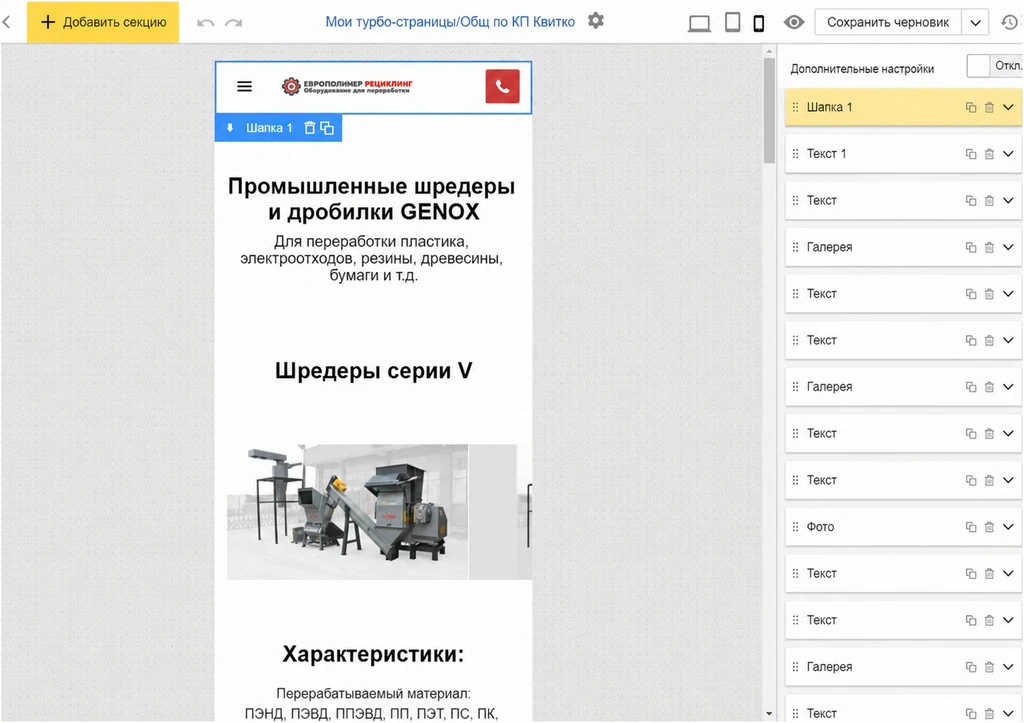The image size is (1024, 723).
Task: Delete the Шапка 1 row in sidebar
Action: coord(989,108)
